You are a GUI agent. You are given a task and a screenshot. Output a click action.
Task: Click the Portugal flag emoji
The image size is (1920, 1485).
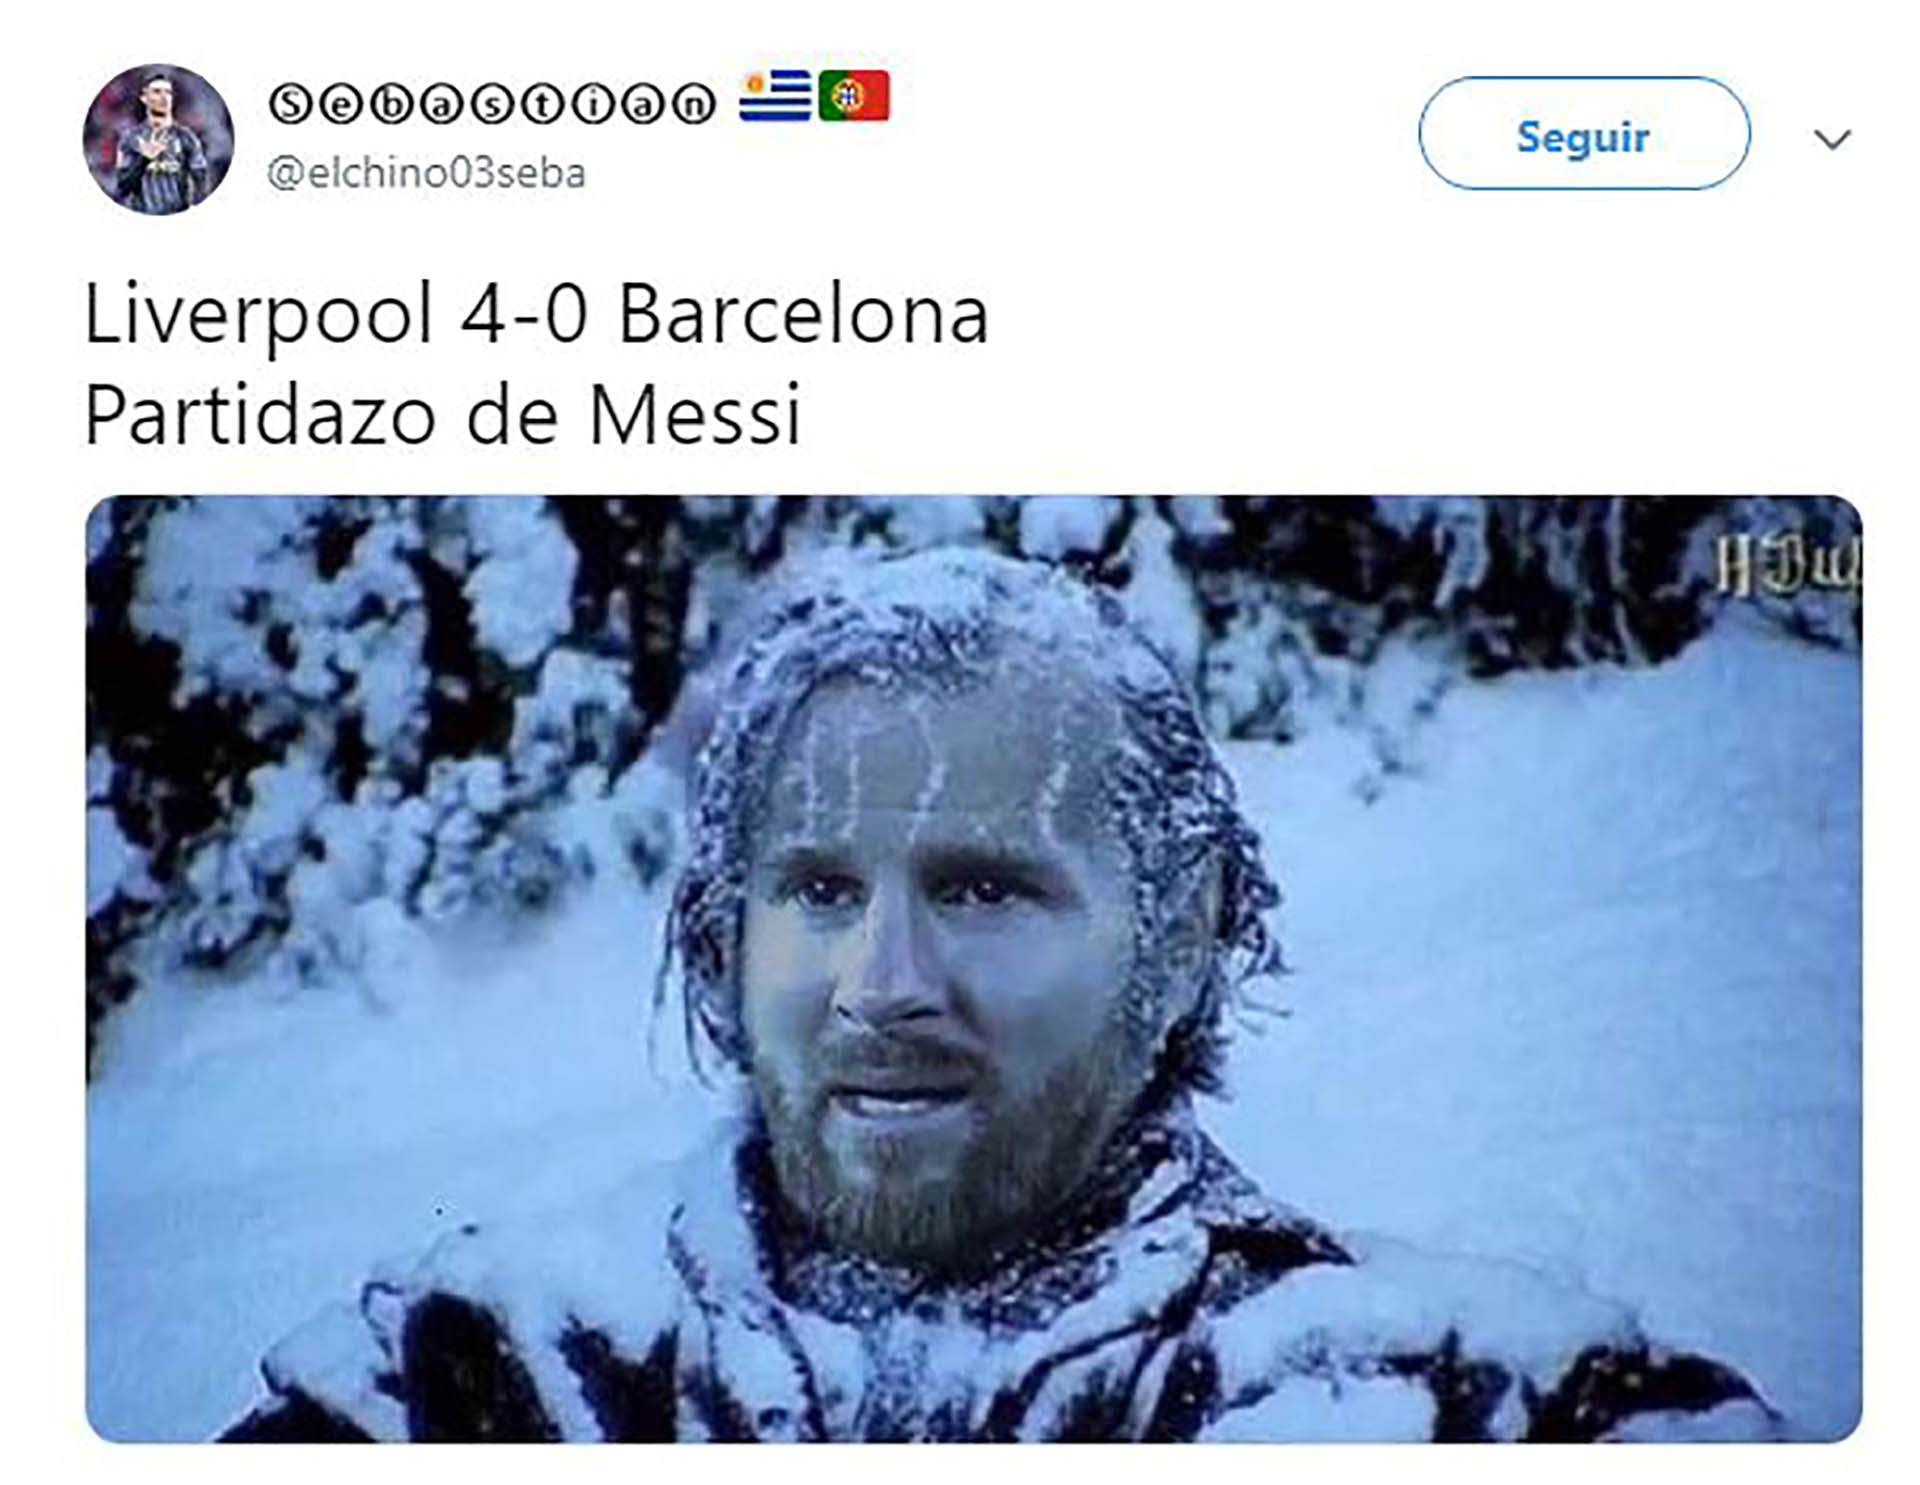[854, 96]
